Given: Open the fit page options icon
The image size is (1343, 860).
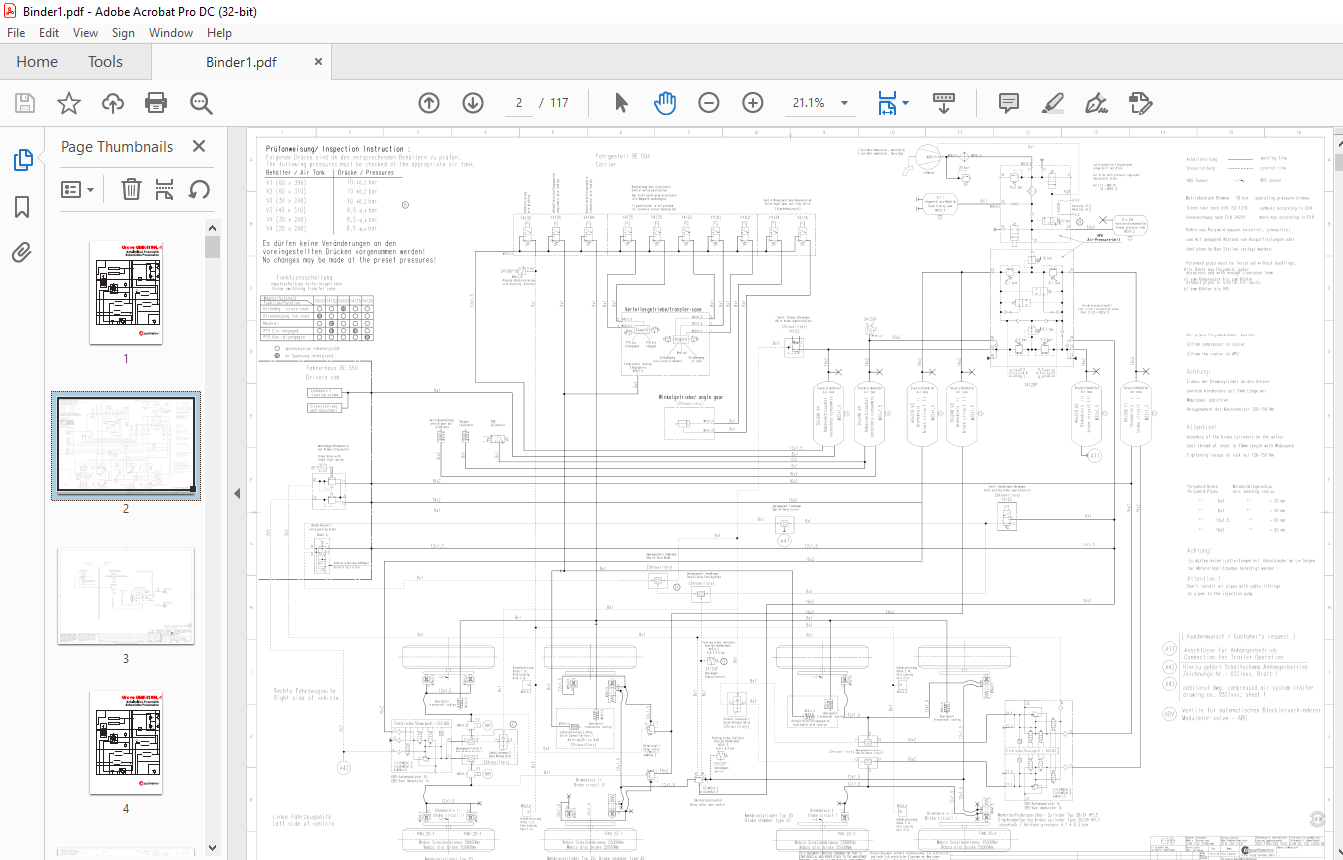Looking at the screenshot, I should pyautogui.click(x=887, y=103).
